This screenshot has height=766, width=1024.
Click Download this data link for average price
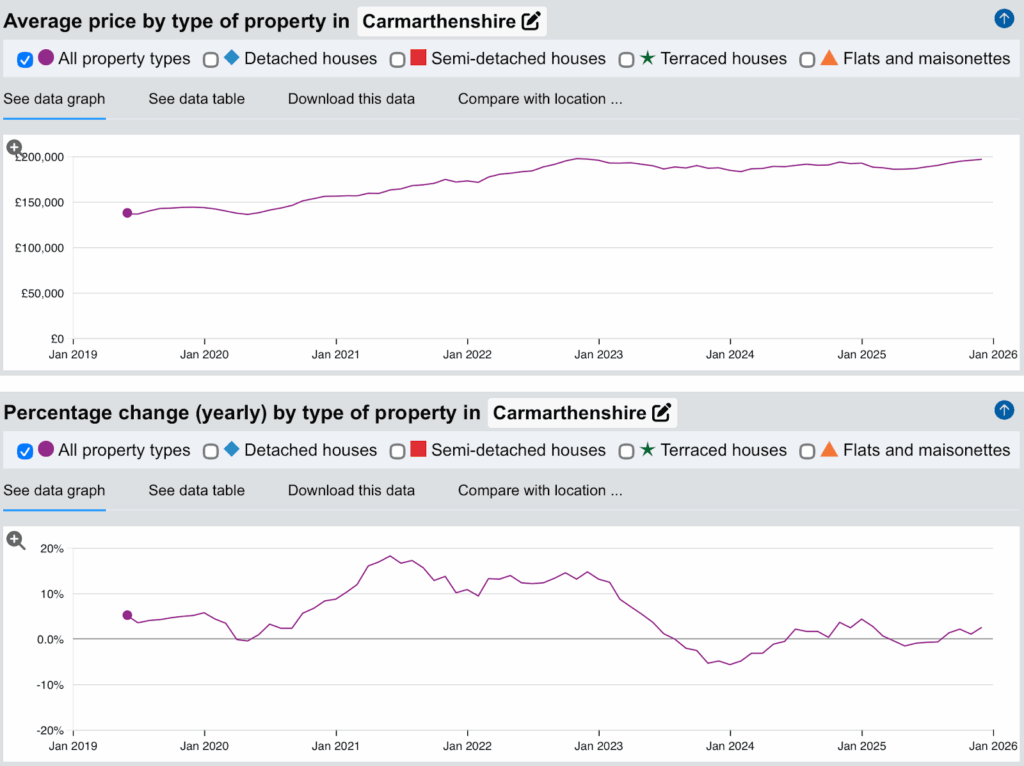click(x=351, y=99)
